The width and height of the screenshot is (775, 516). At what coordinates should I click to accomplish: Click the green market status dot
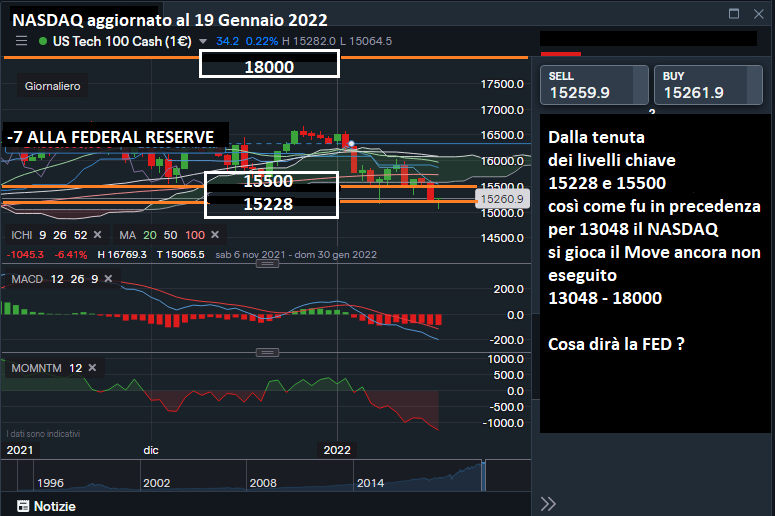click(43, 41)
